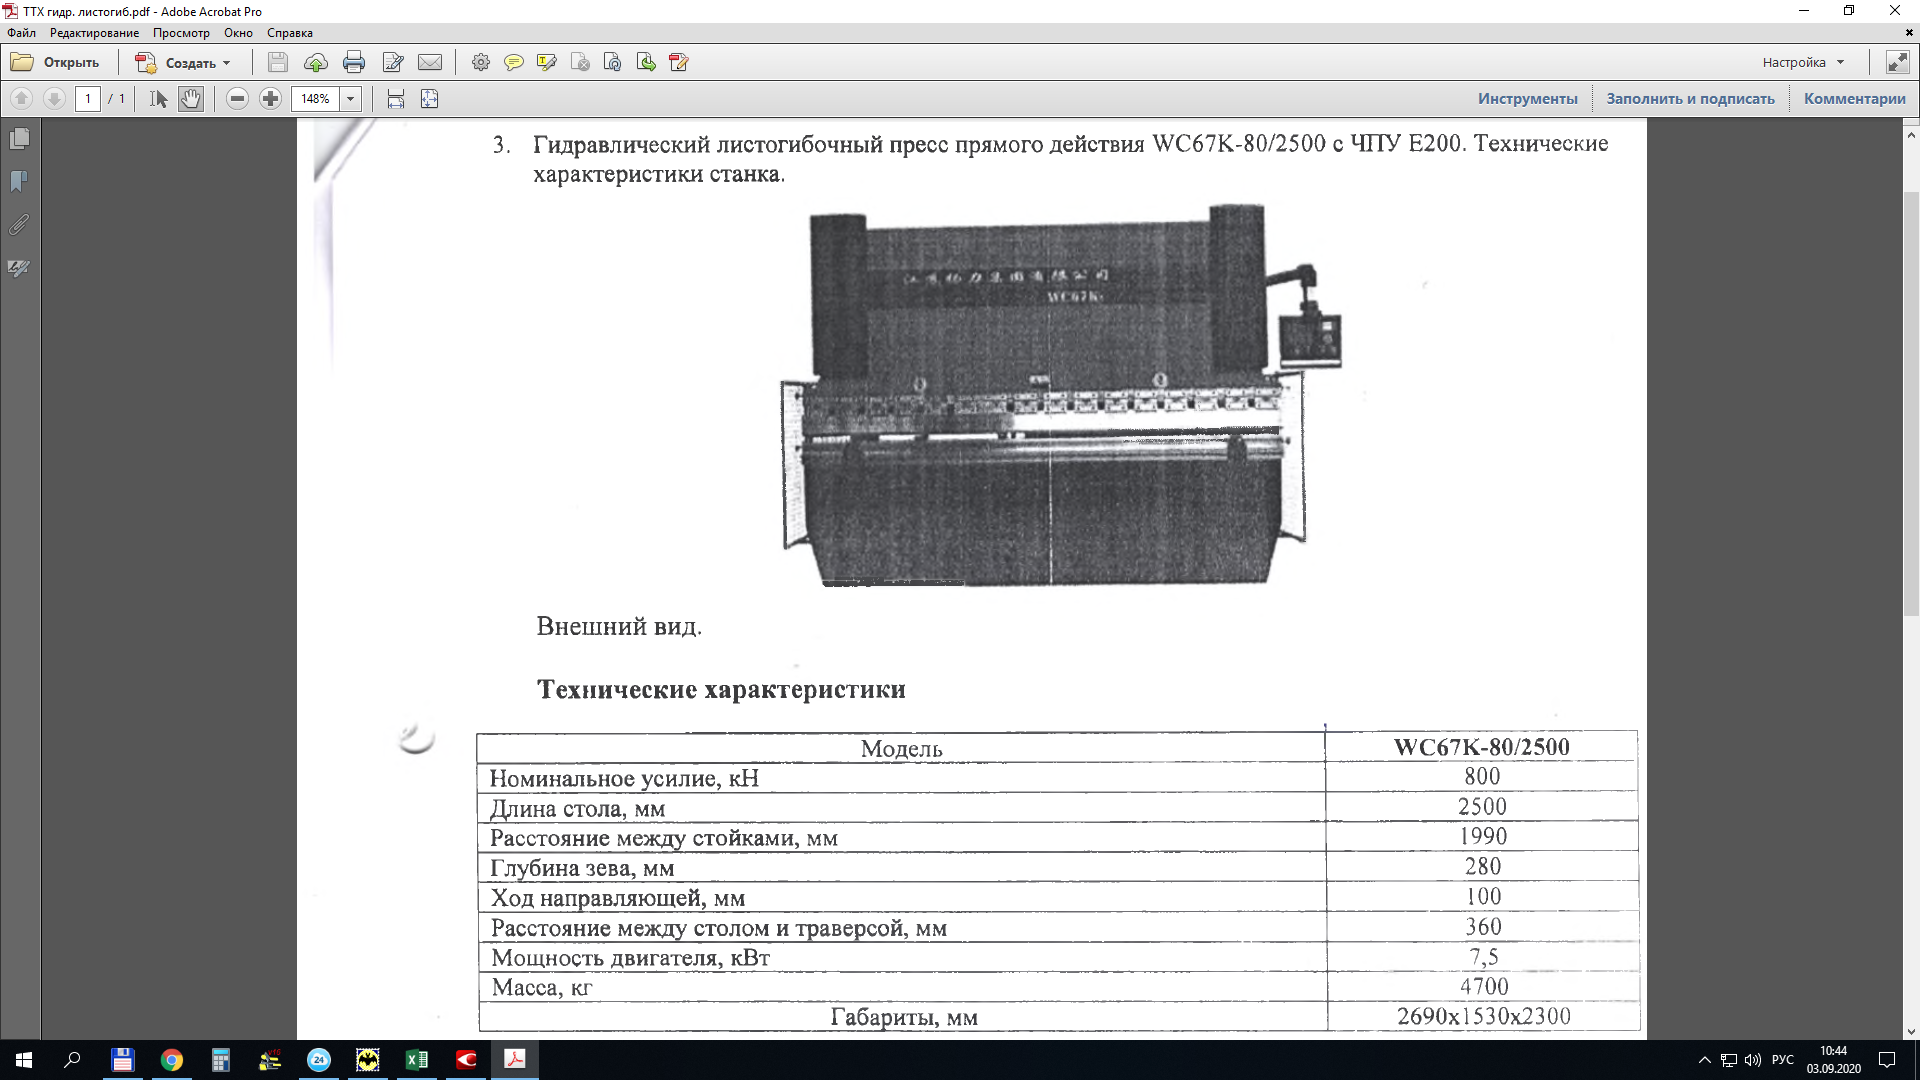The image size is (1920, 1080).
Task: Click the Zoom in plus button
Action: (270, 99)
